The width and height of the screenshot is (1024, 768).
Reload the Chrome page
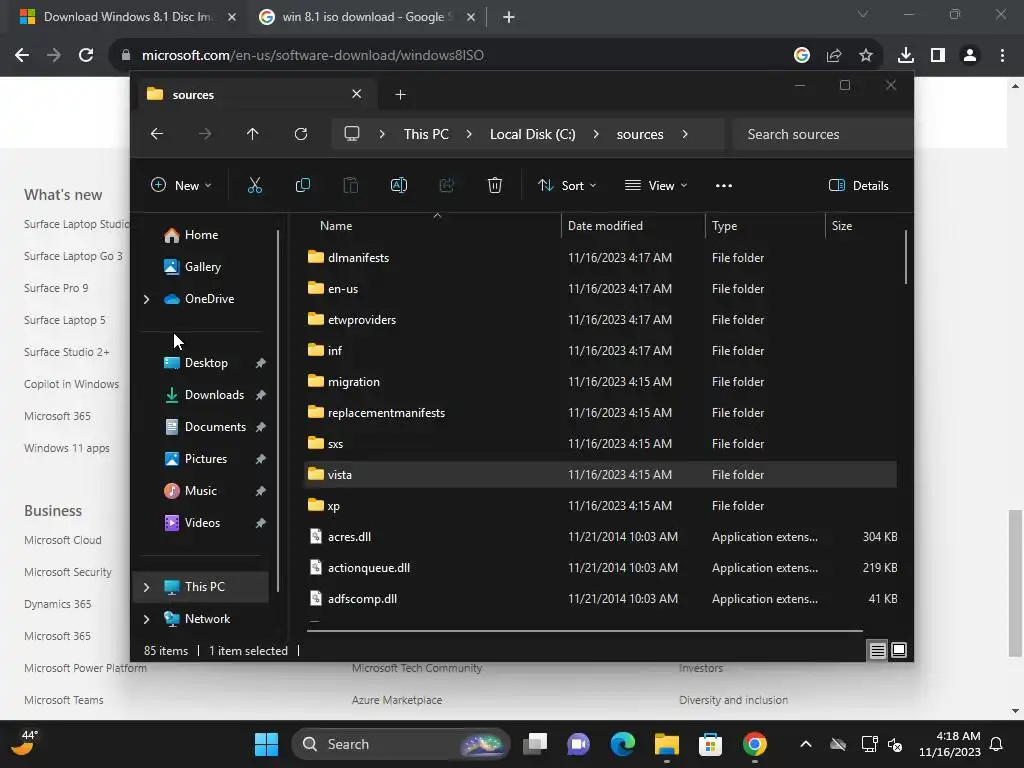pos(86,55)
